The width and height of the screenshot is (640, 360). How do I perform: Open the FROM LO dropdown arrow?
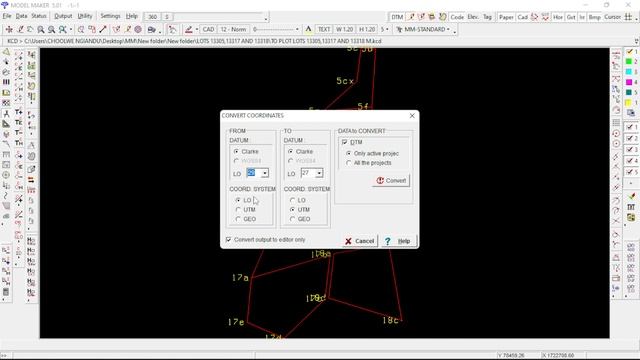(264, 173)
